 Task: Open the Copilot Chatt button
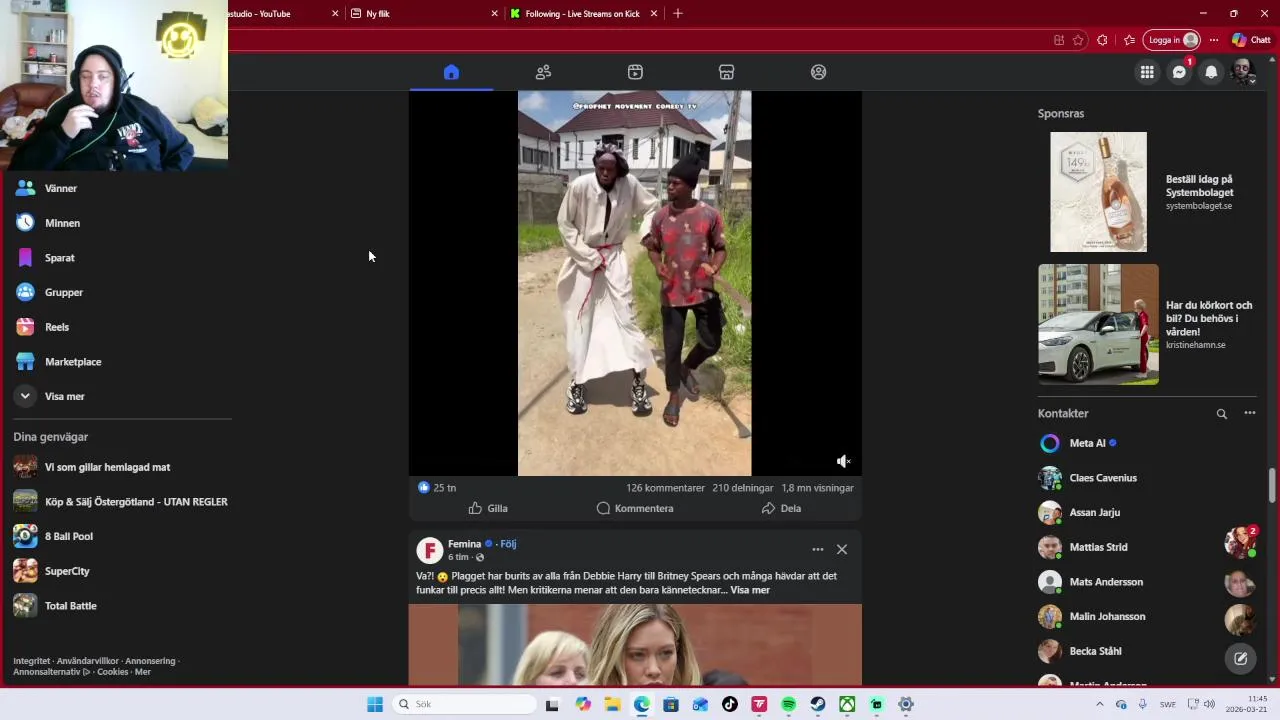[x=1251, y=40]
